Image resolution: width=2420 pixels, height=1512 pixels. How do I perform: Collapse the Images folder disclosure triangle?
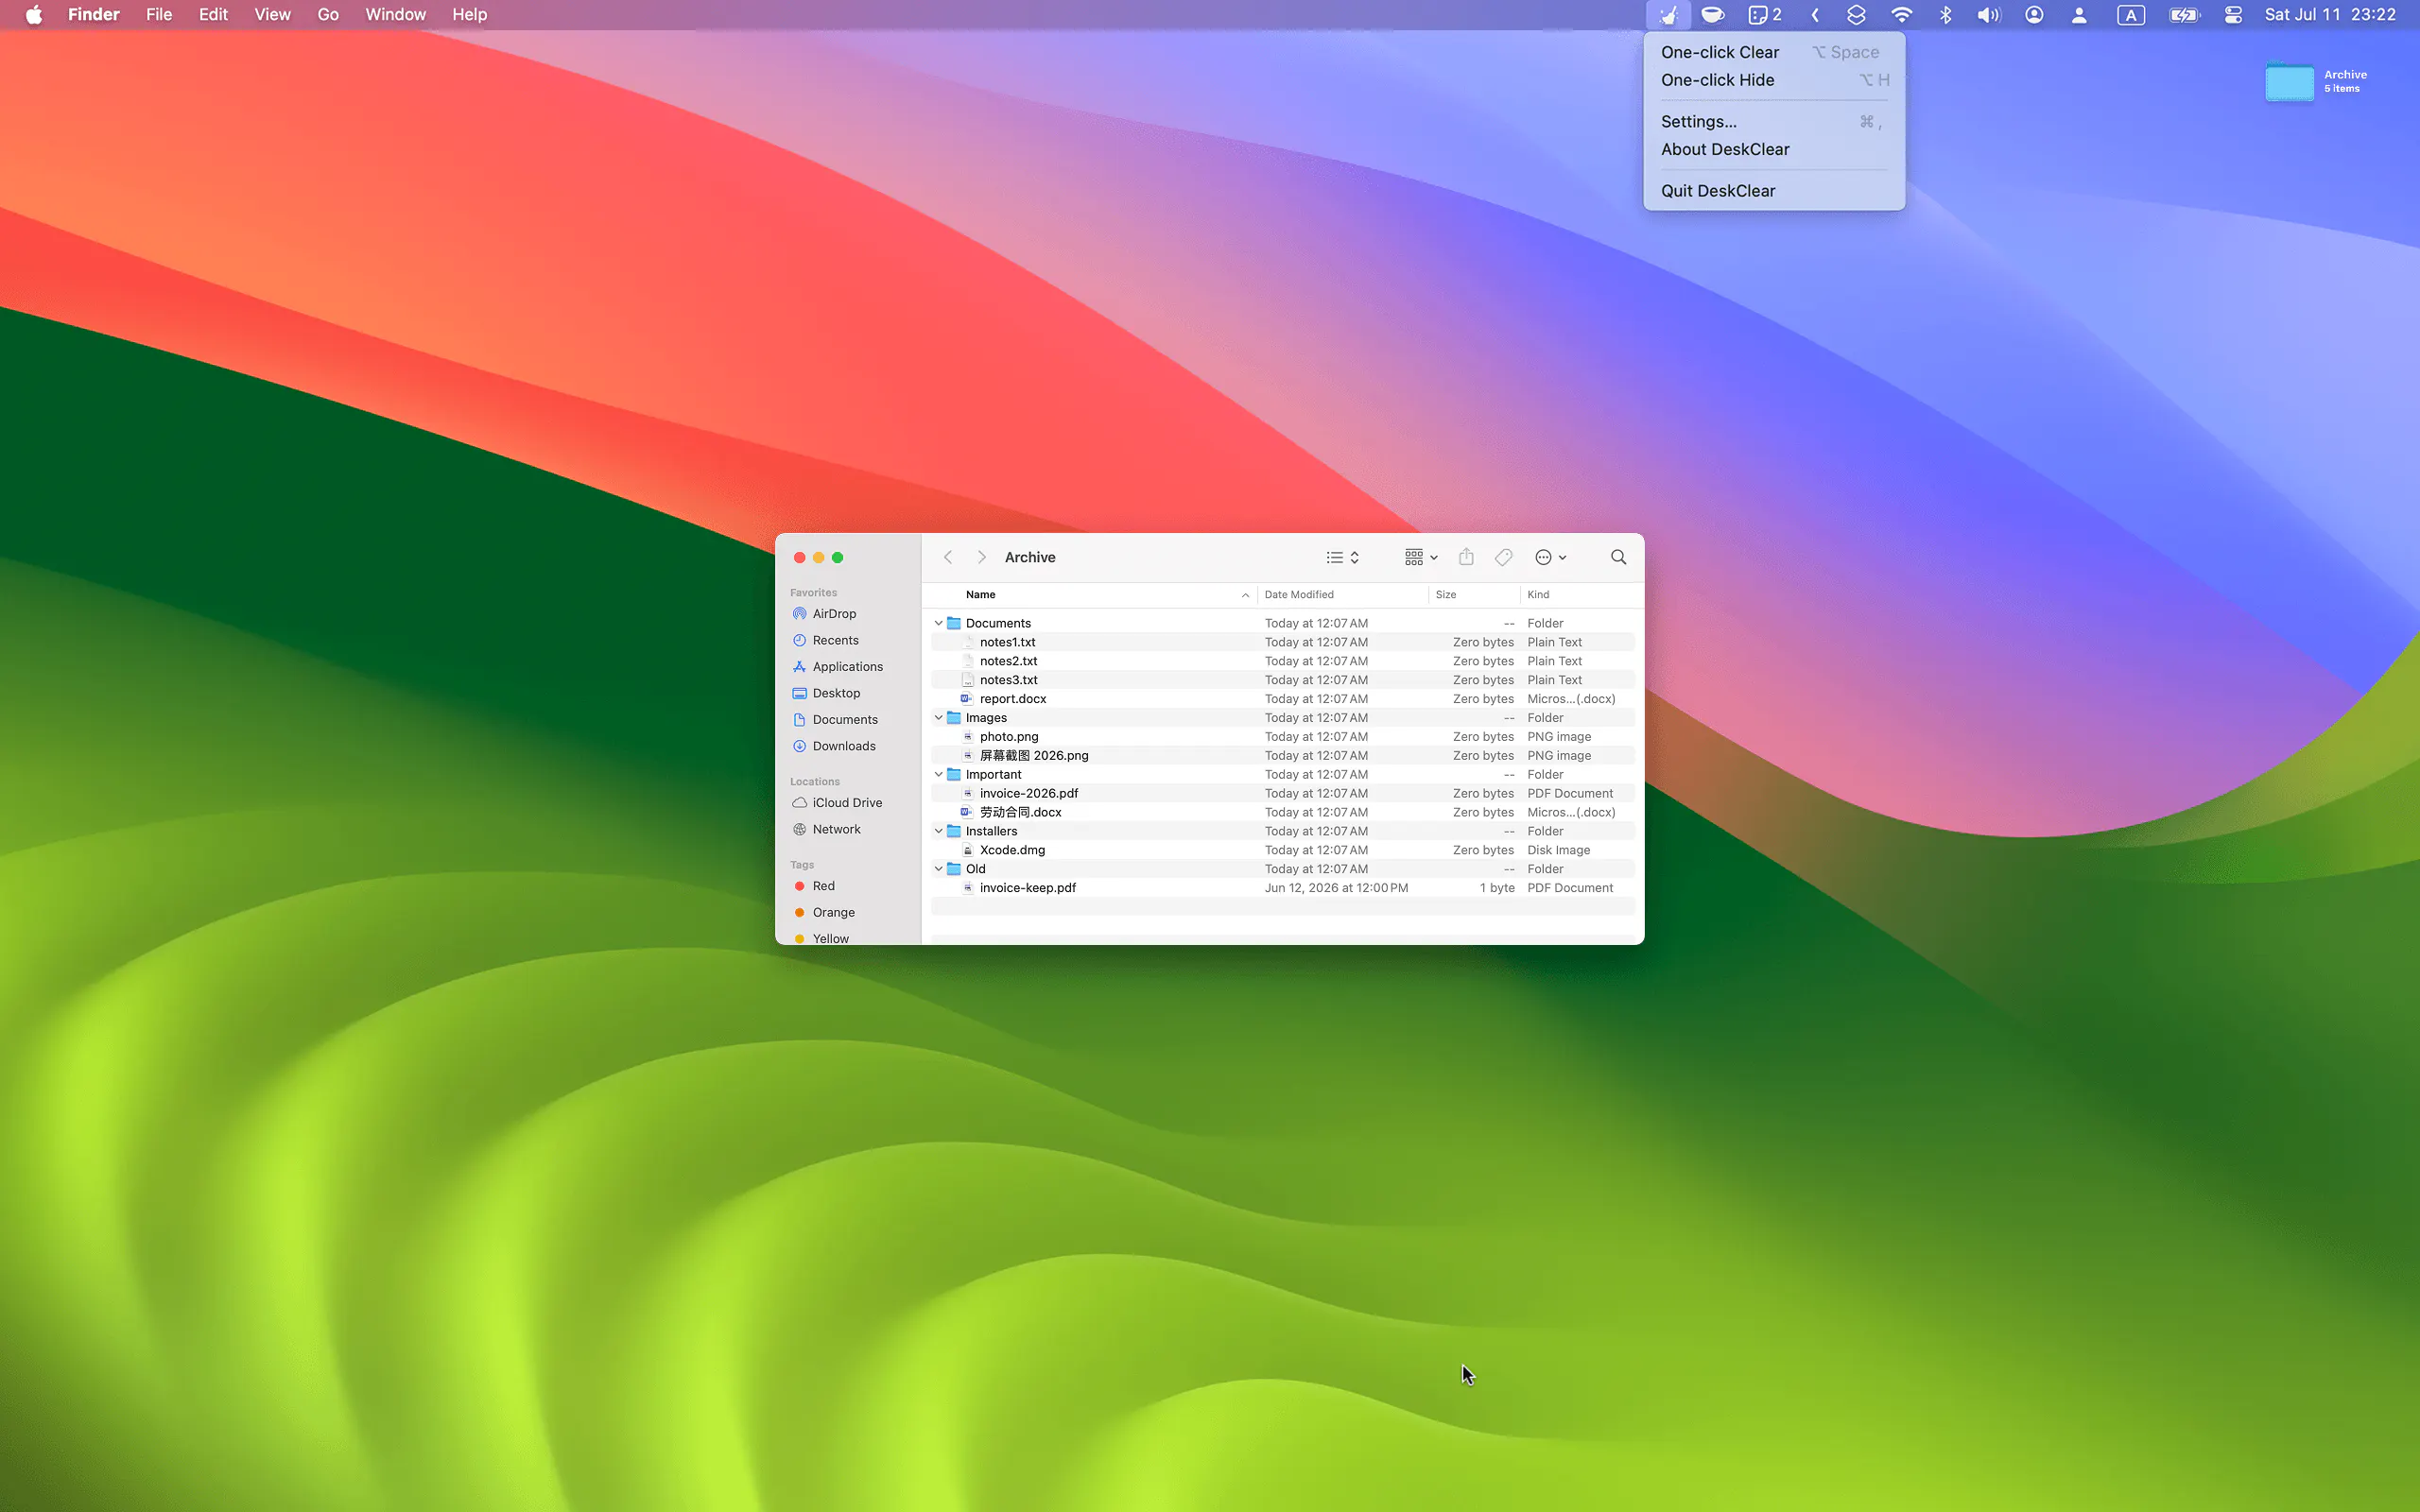[938, 718]
